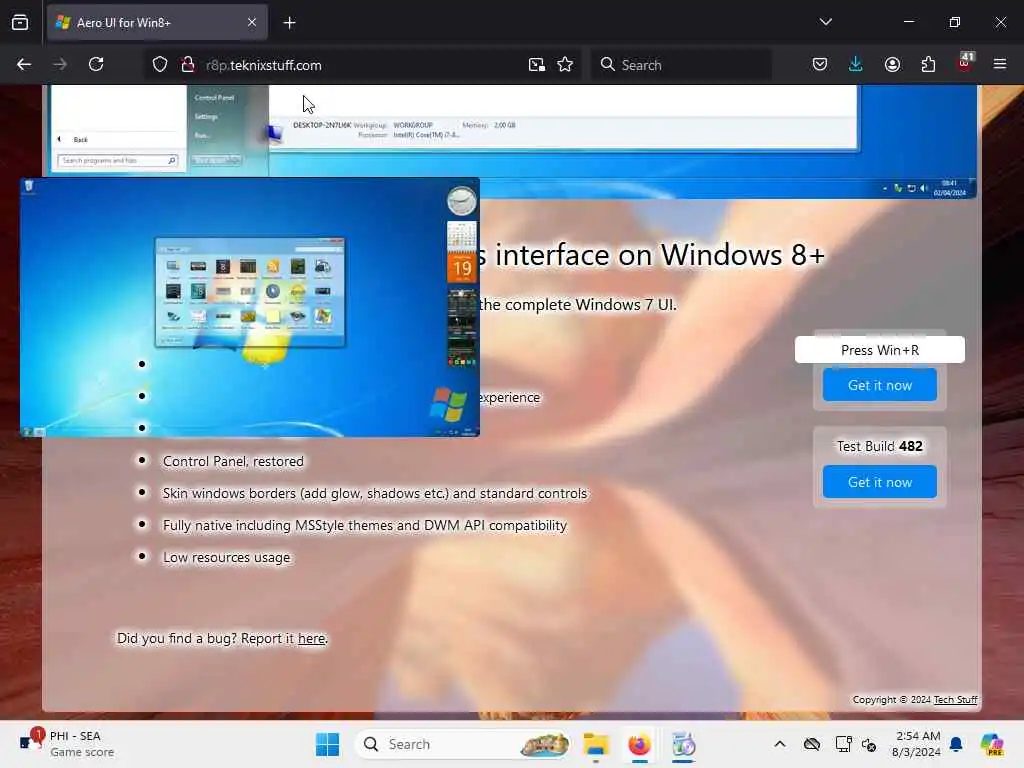Viewport: 1024px width, 768px height.
Task: Open uBlock extension icon with badge 41
Action: point(965,63)
